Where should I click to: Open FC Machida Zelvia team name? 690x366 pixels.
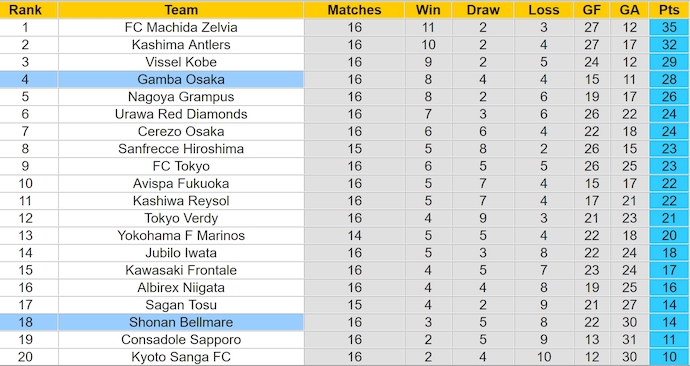click(x=181, y=27)
